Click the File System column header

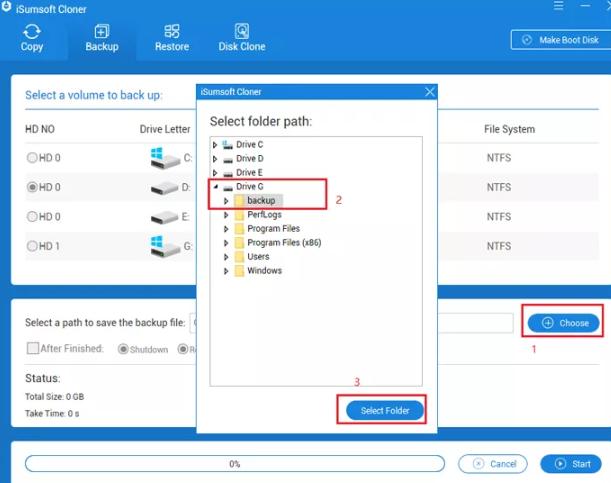(509, 129)
